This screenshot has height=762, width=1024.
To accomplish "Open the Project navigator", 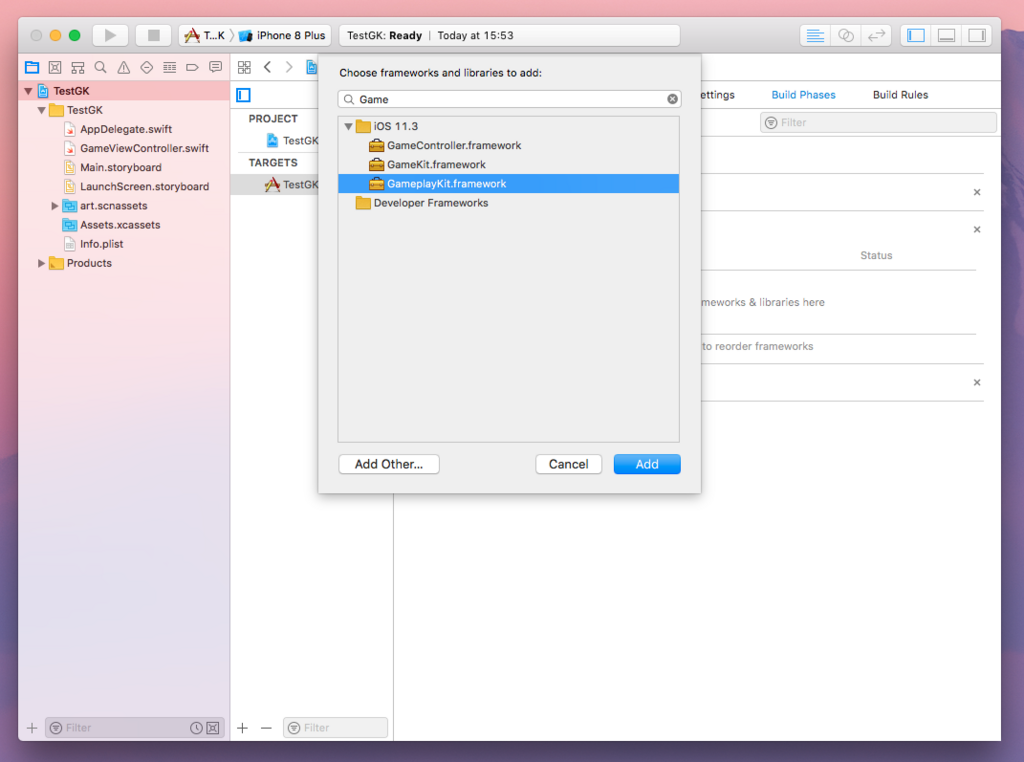I will (32, 67).
